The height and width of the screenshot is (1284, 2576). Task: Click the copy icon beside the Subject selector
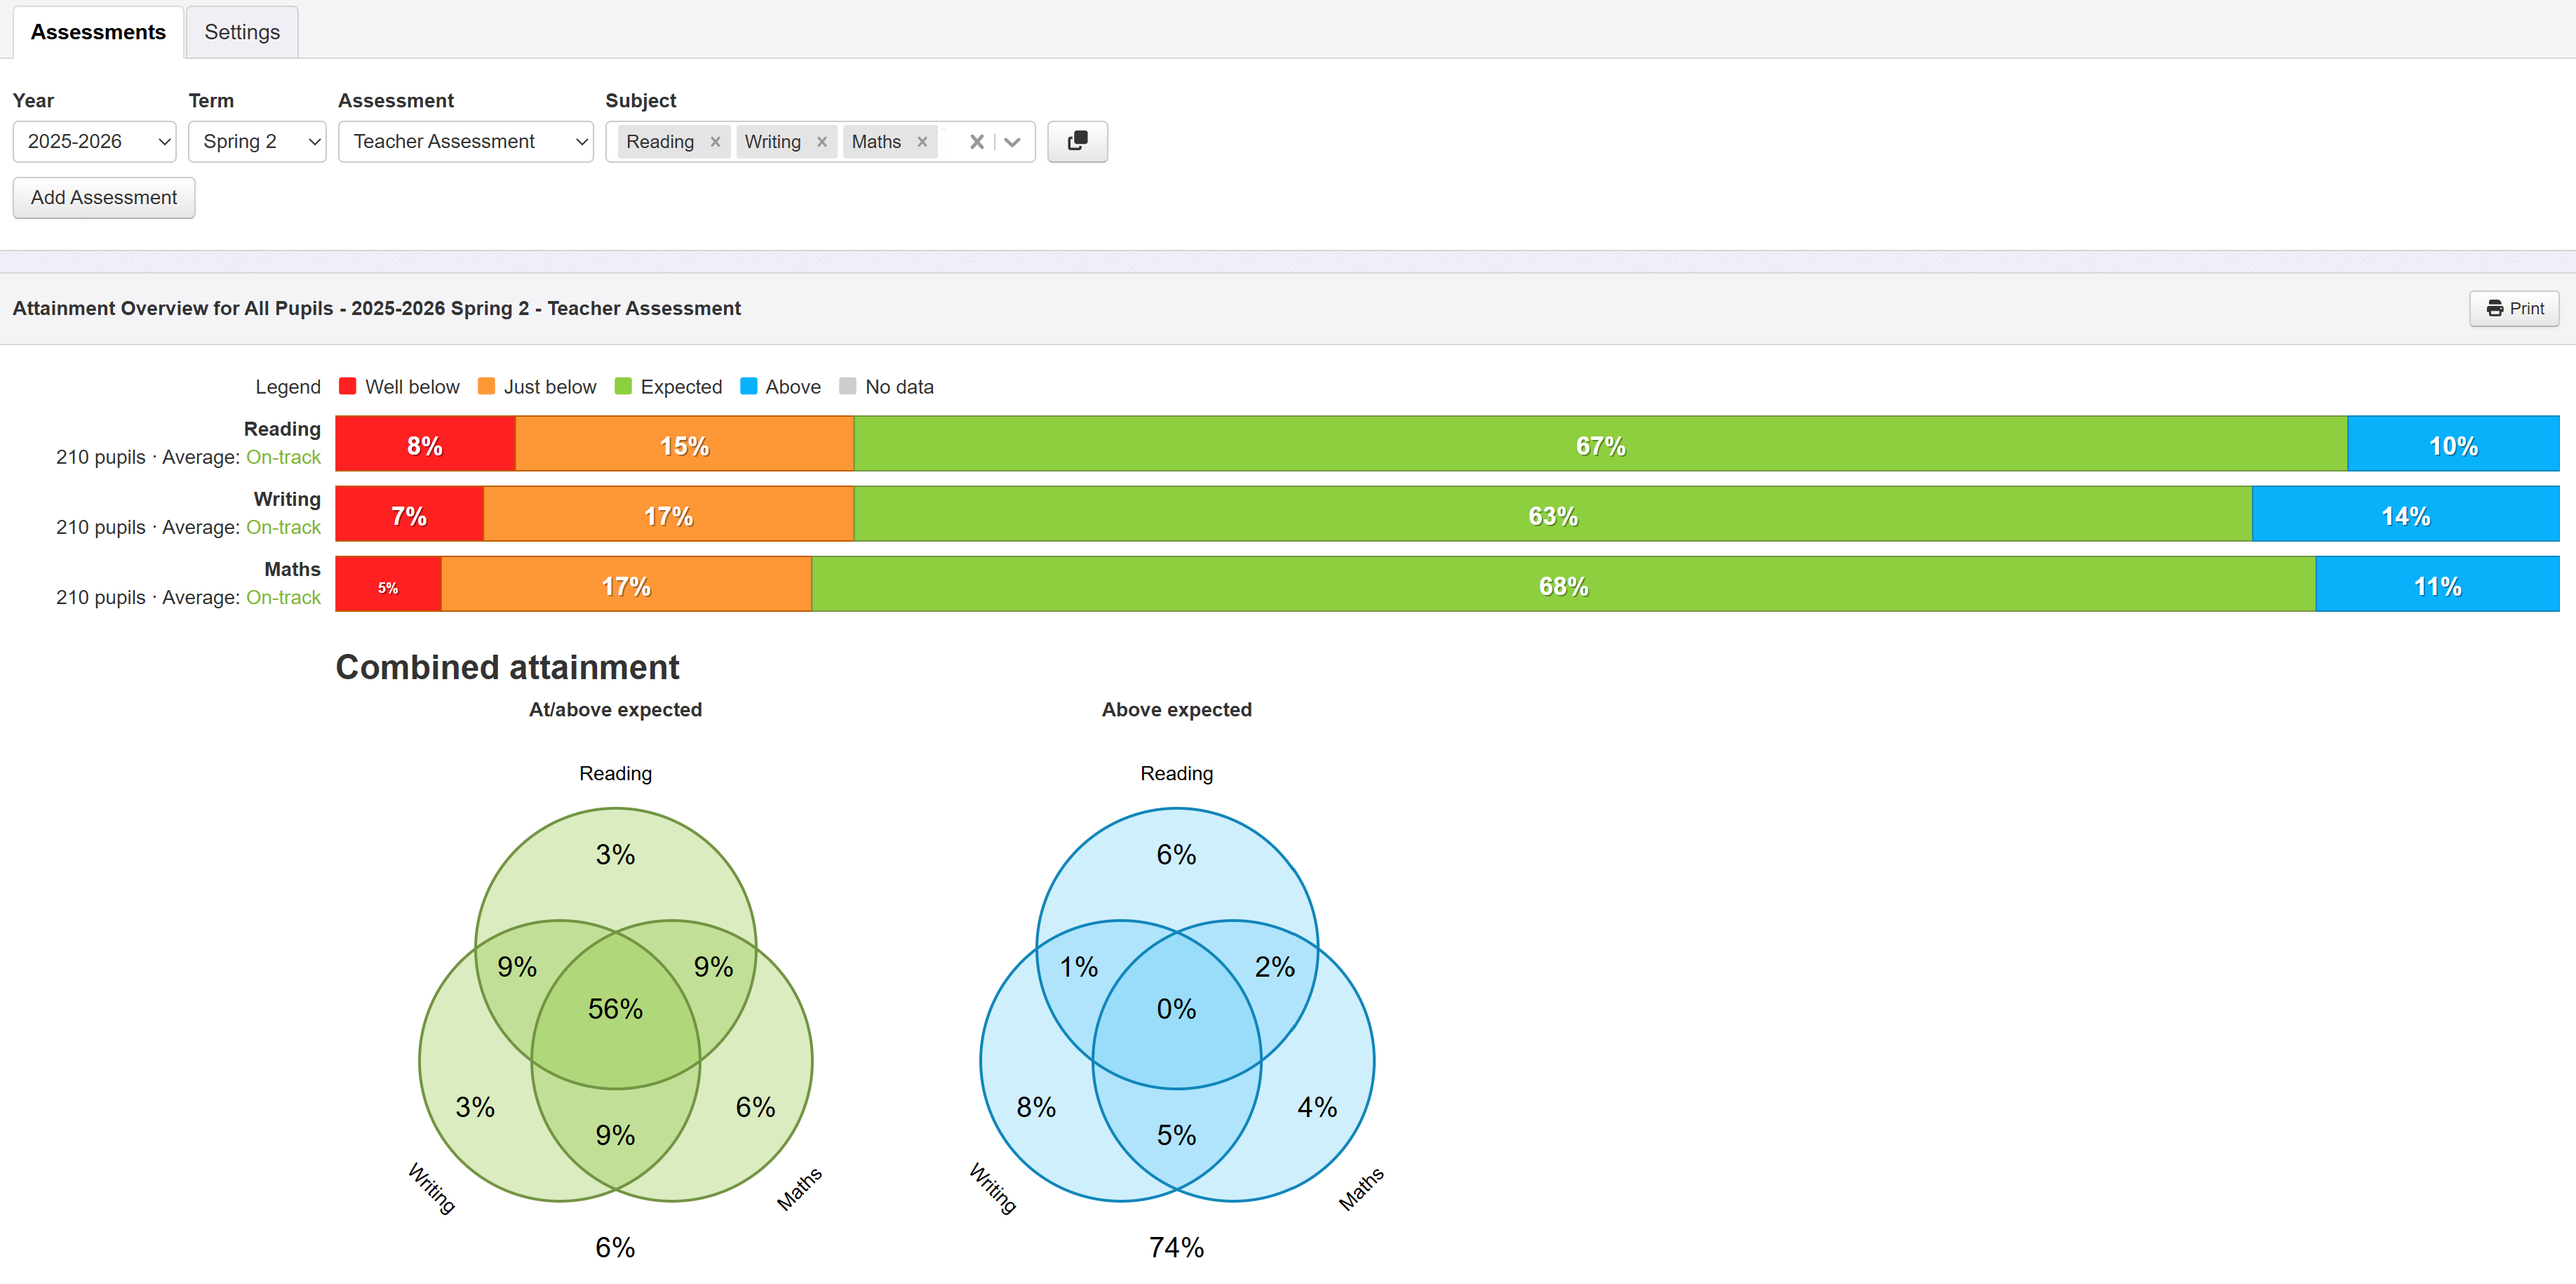click(x=1077, y=141)
